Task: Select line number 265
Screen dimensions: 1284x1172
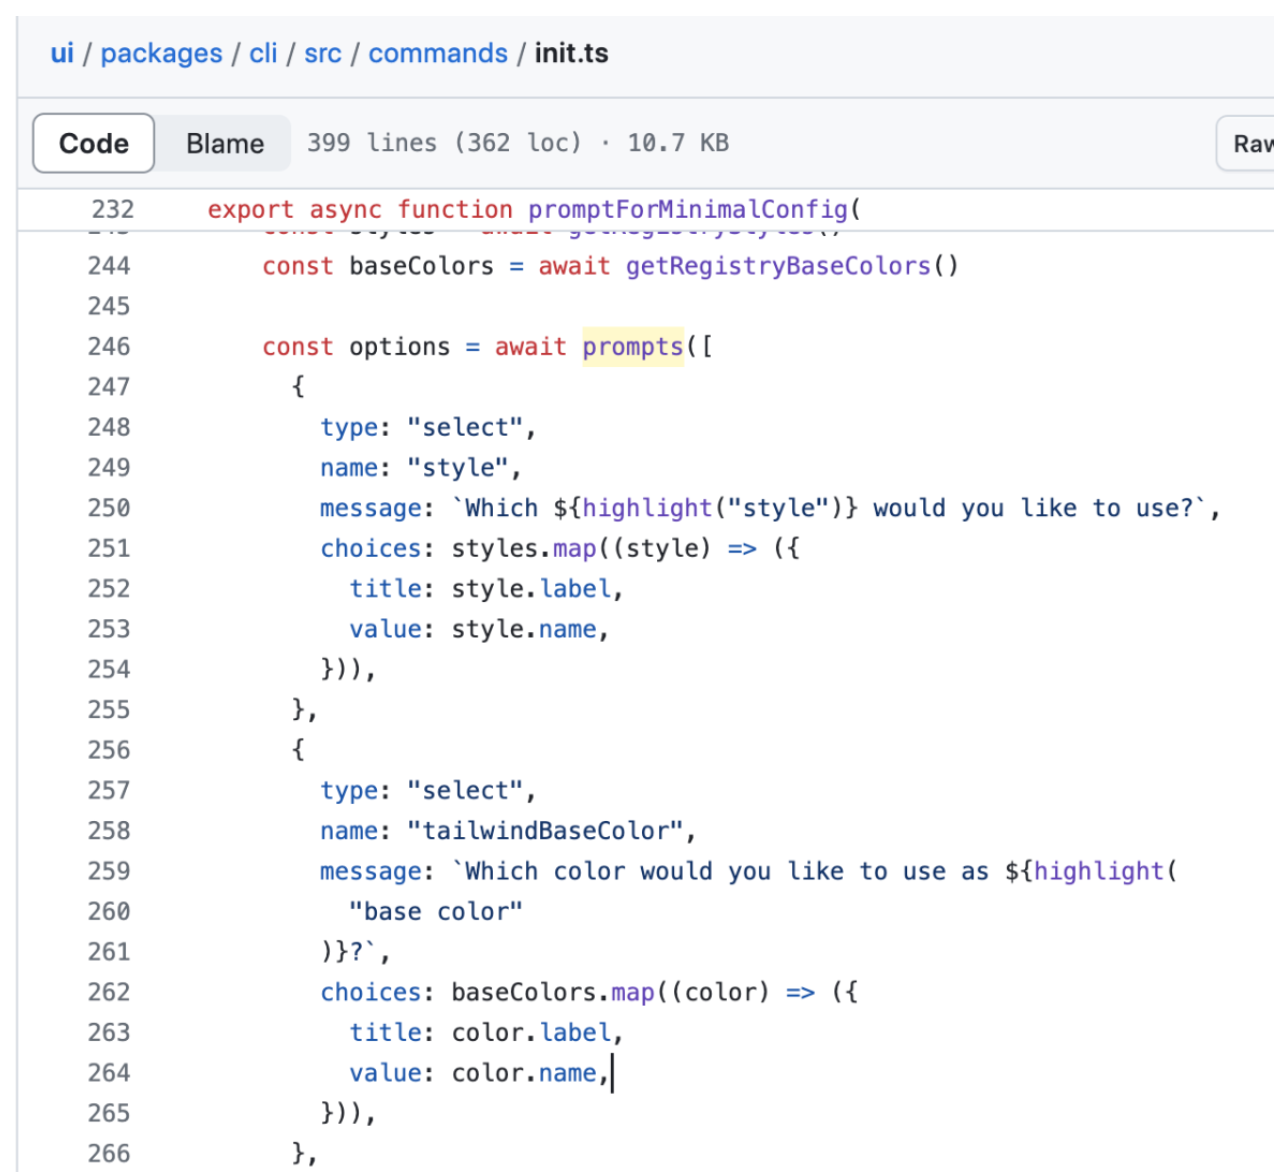Action: click(109, 1113)
